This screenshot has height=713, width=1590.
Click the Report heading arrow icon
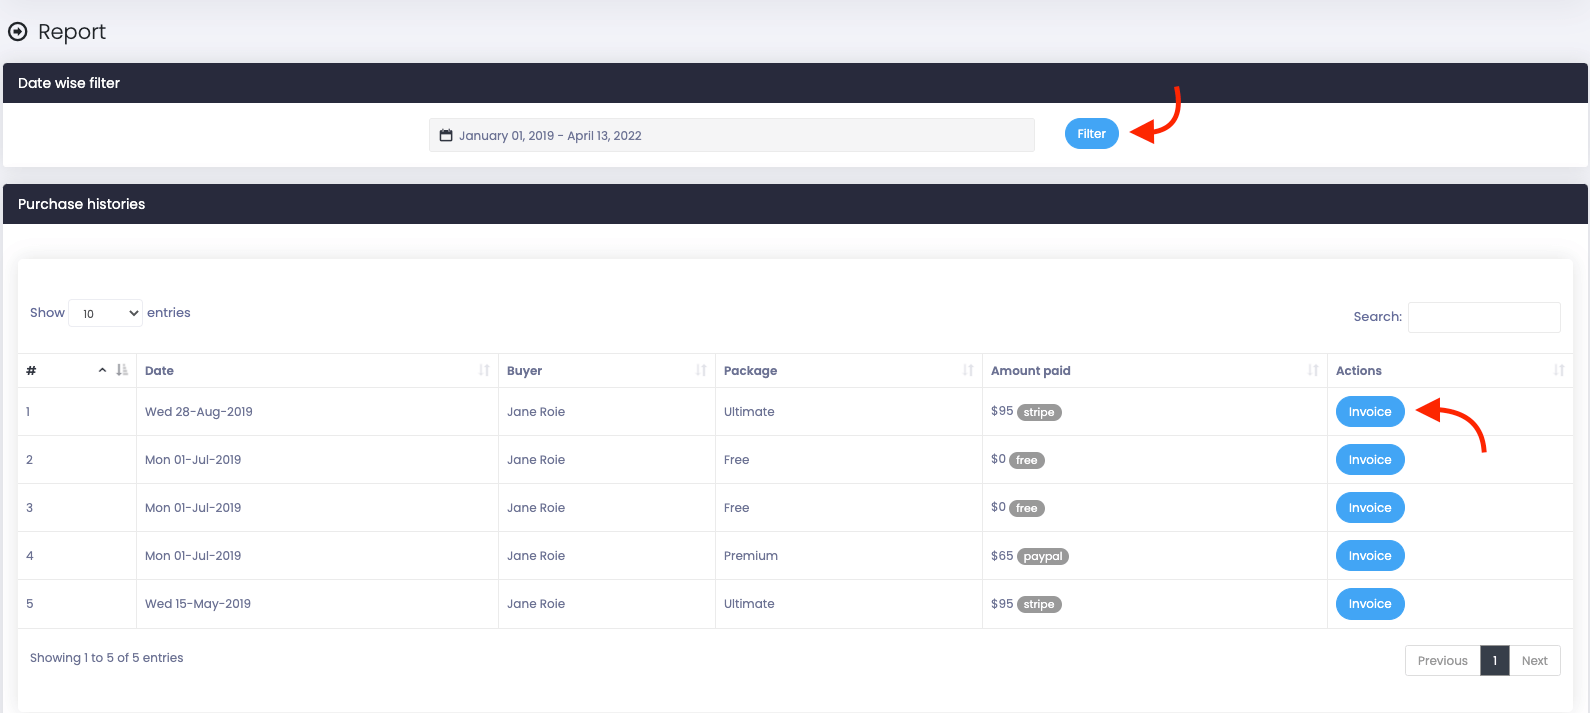[x=17, y=32]
